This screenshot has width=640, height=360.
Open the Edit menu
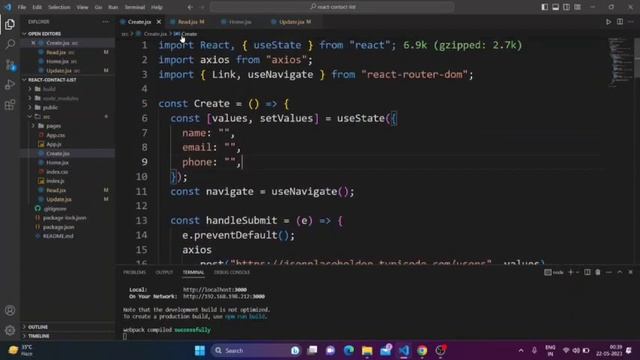pyautogui.click(x=37, y=7)
